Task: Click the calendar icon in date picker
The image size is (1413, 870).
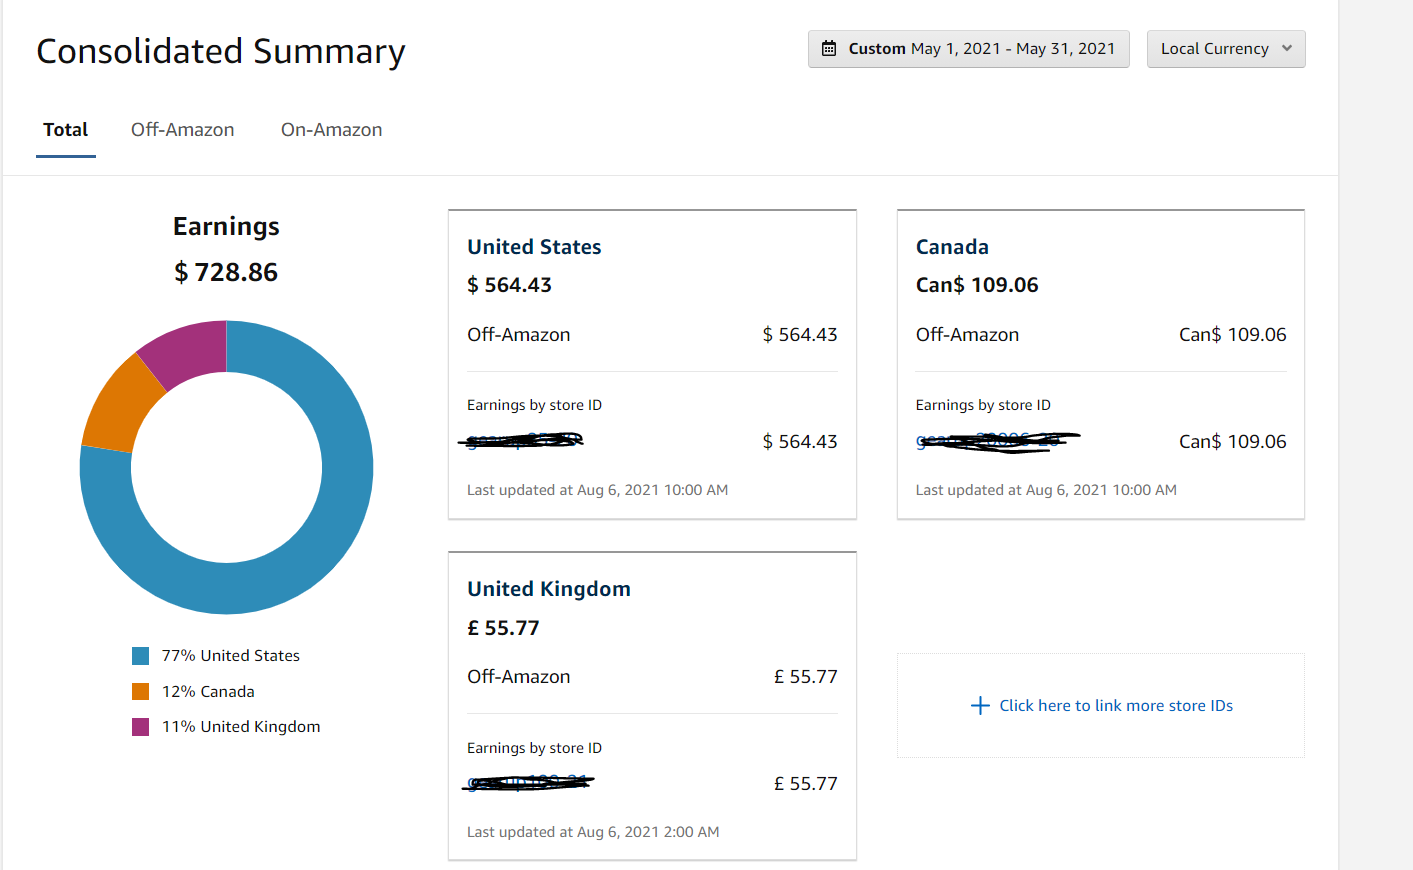Action: click(x=829, y=48)
